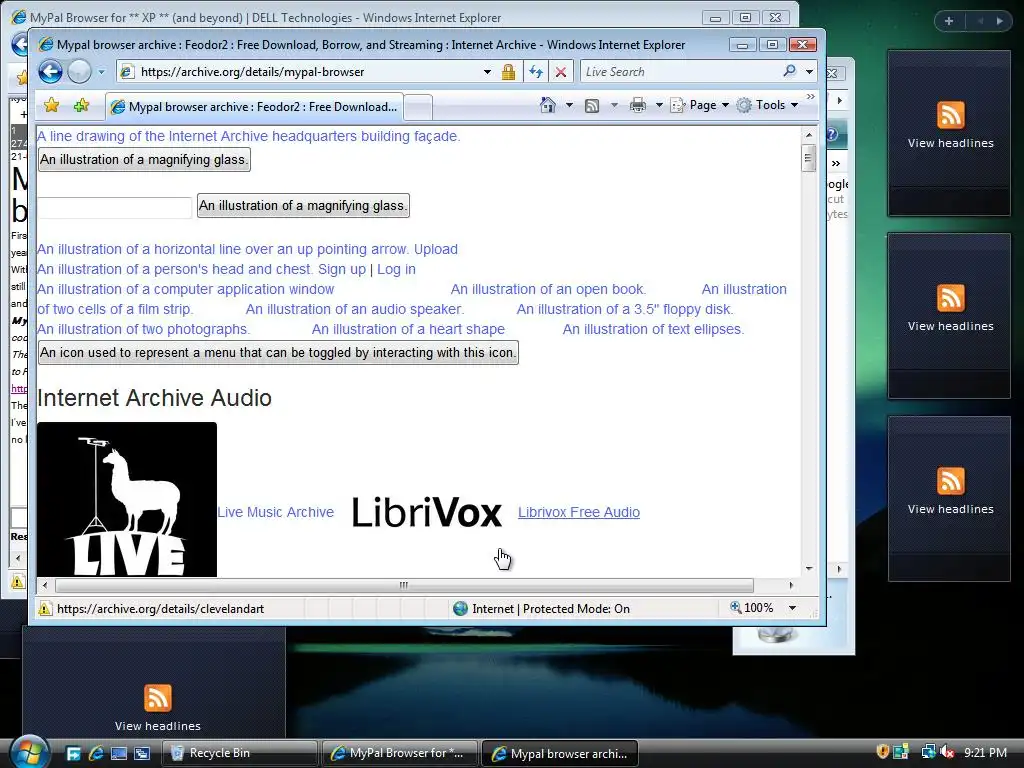Click the Print toolbar icon
This screenshot has height=768, width=1024.
tap(638, 105)
